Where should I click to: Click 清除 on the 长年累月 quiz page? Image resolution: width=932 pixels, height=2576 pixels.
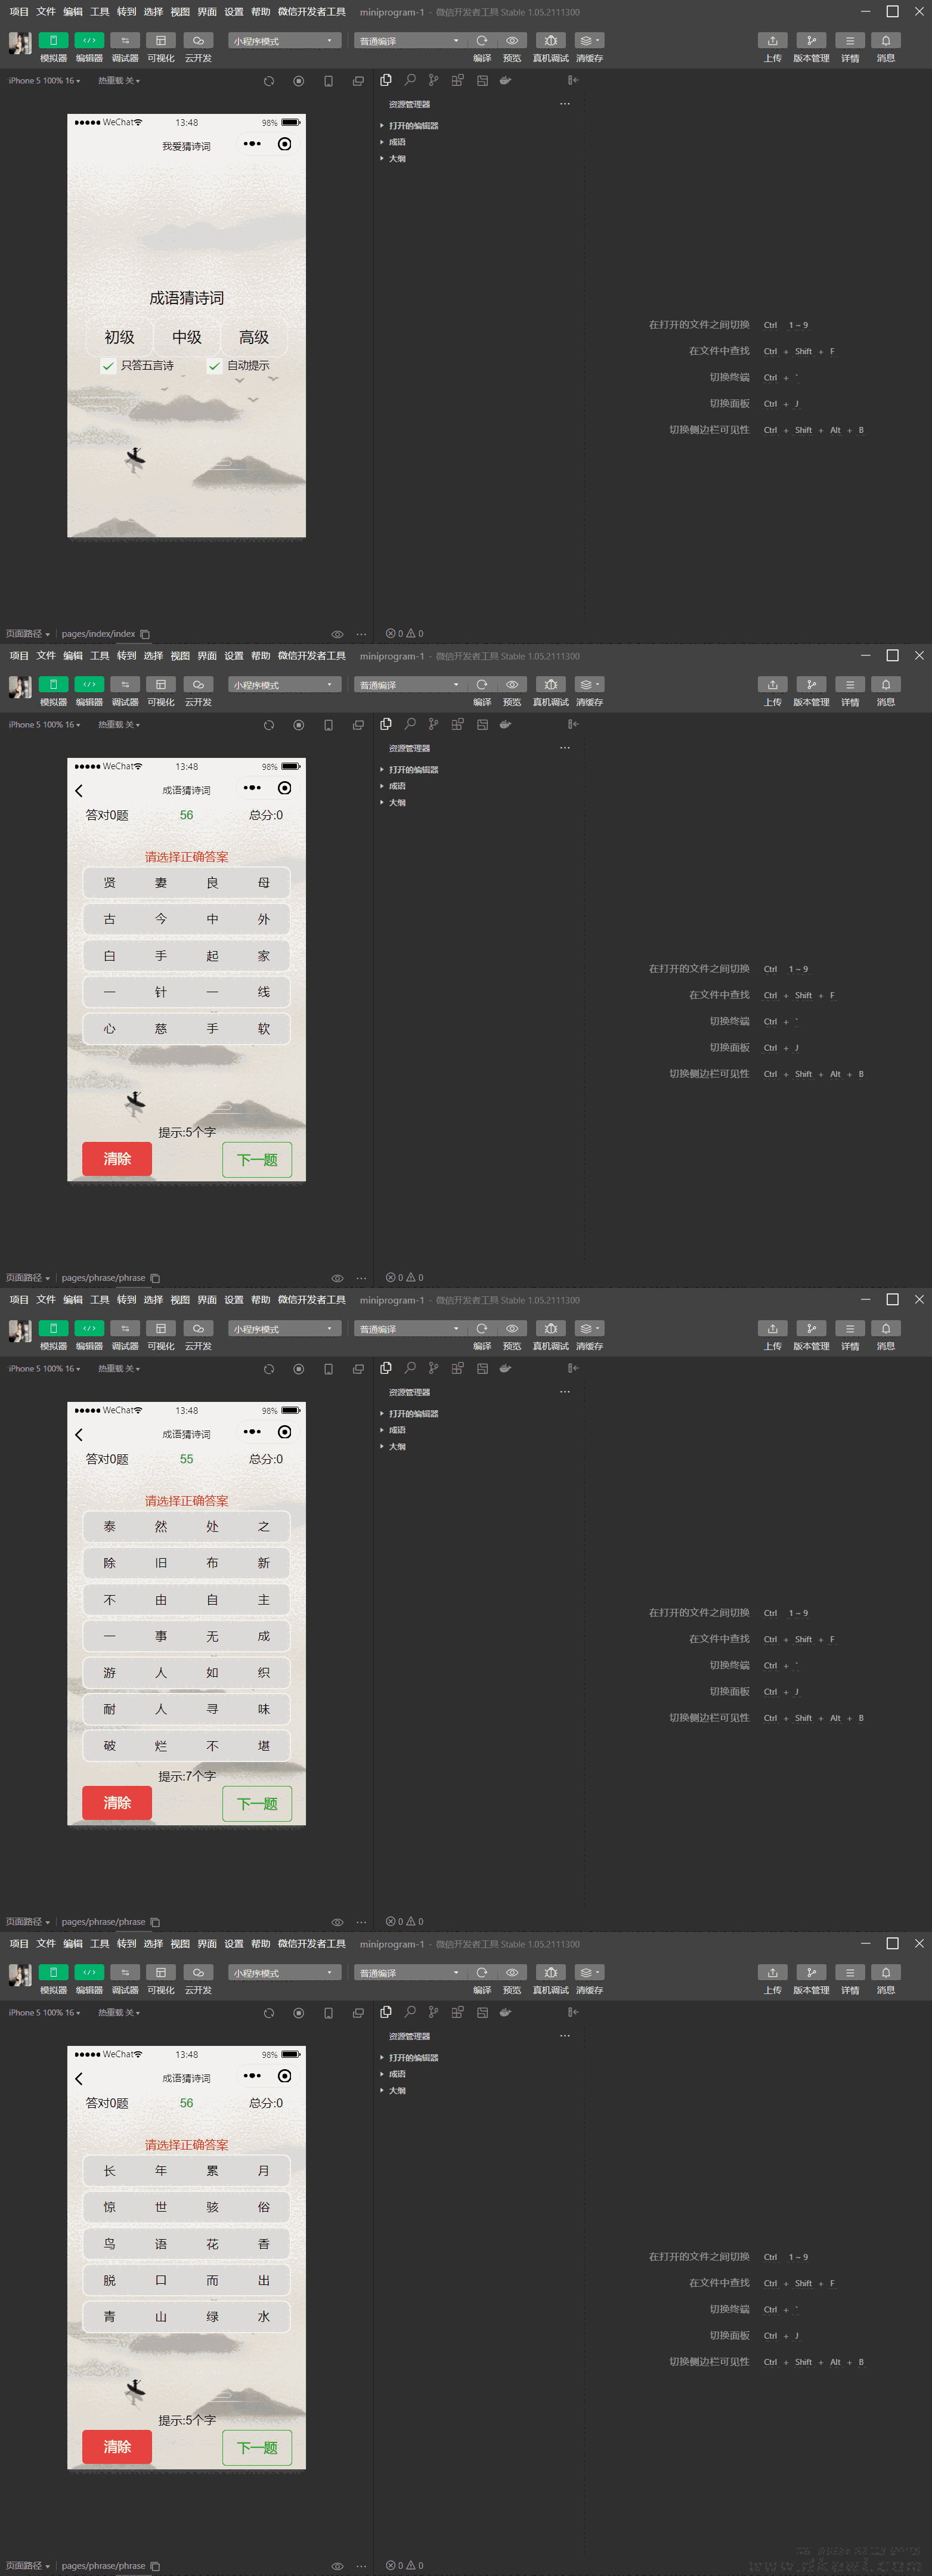tap(117, 2447)
